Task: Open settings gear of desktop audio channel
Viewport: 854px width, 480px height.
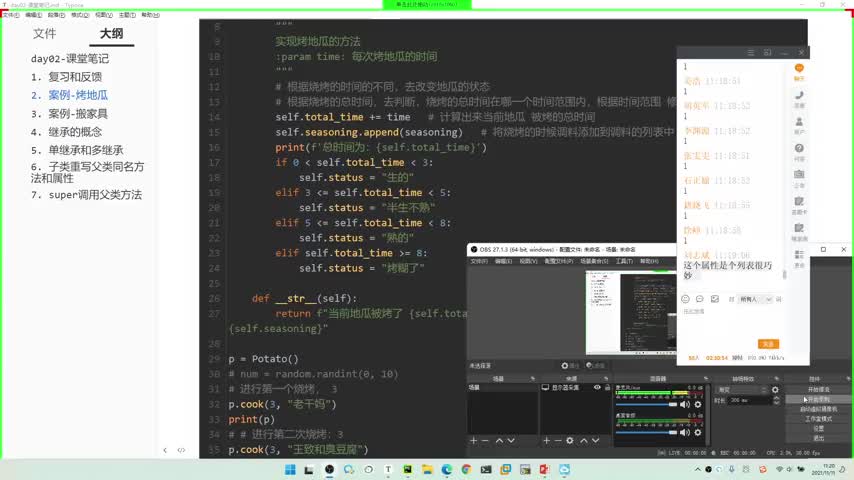Action: point(698,432)
